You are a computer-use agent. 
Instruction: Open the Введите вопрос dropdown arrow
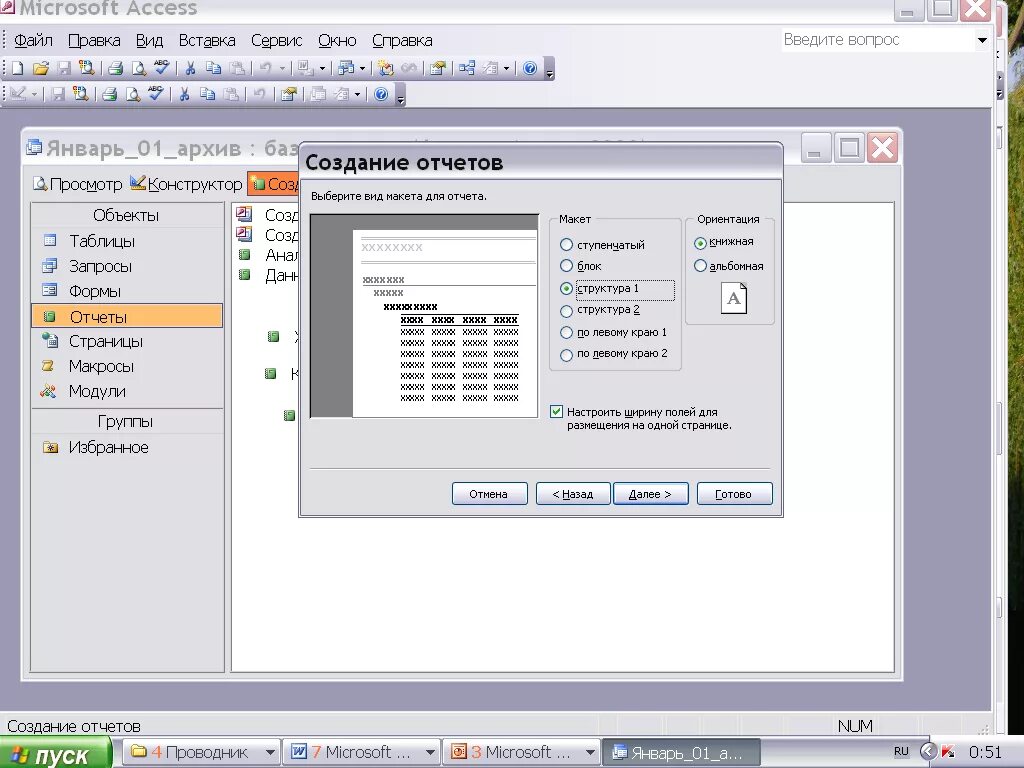(982, 40)
